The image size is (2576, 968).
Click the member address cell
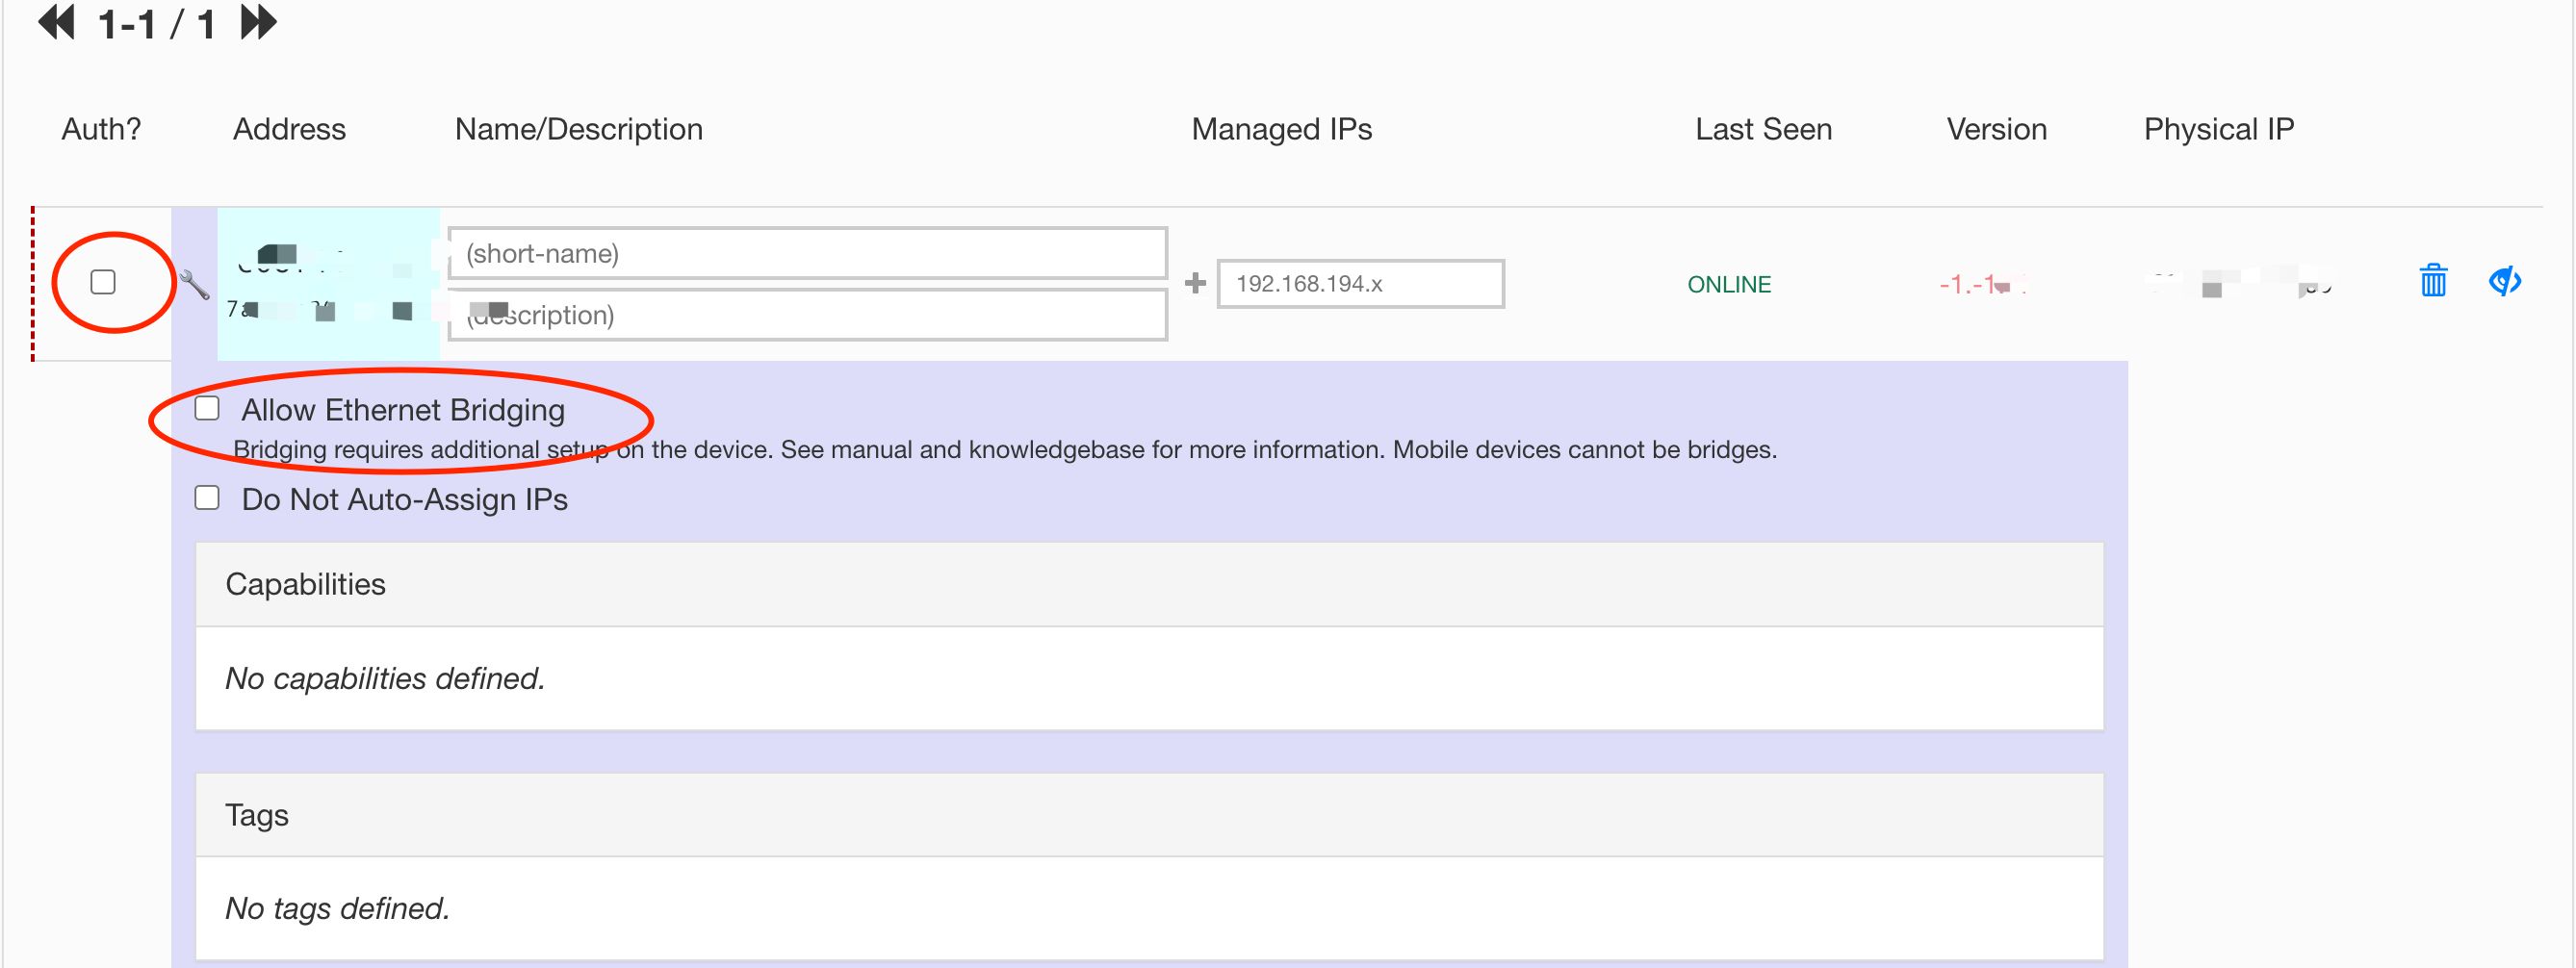(x=328, y=284)
